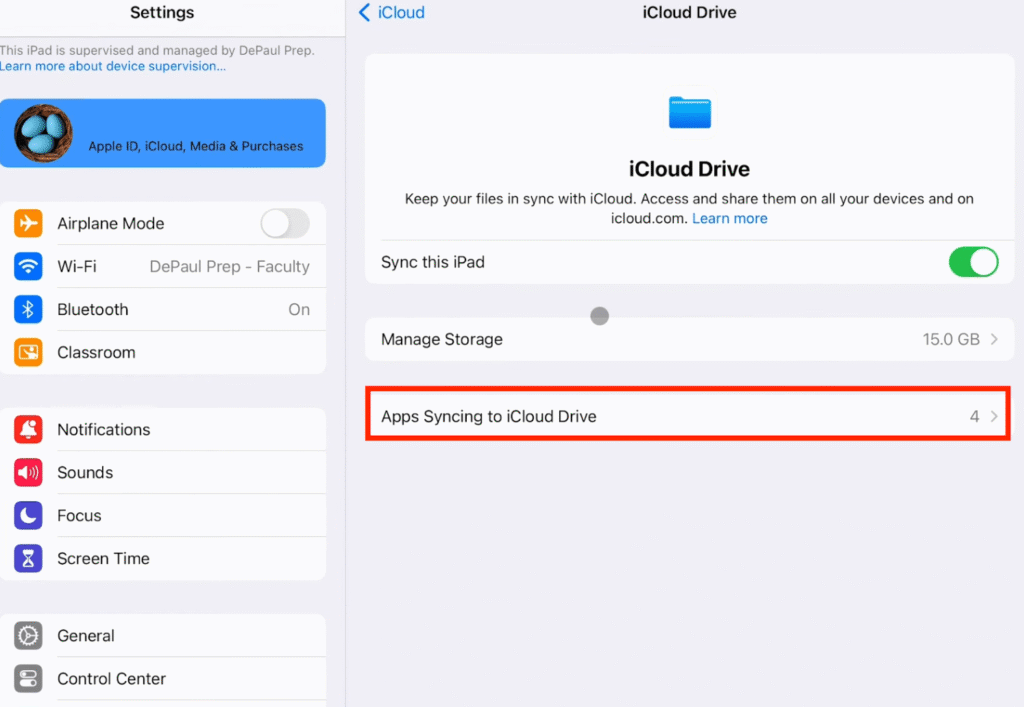
Task: Open the Notifications settings row
Action: tap(163, 430)
